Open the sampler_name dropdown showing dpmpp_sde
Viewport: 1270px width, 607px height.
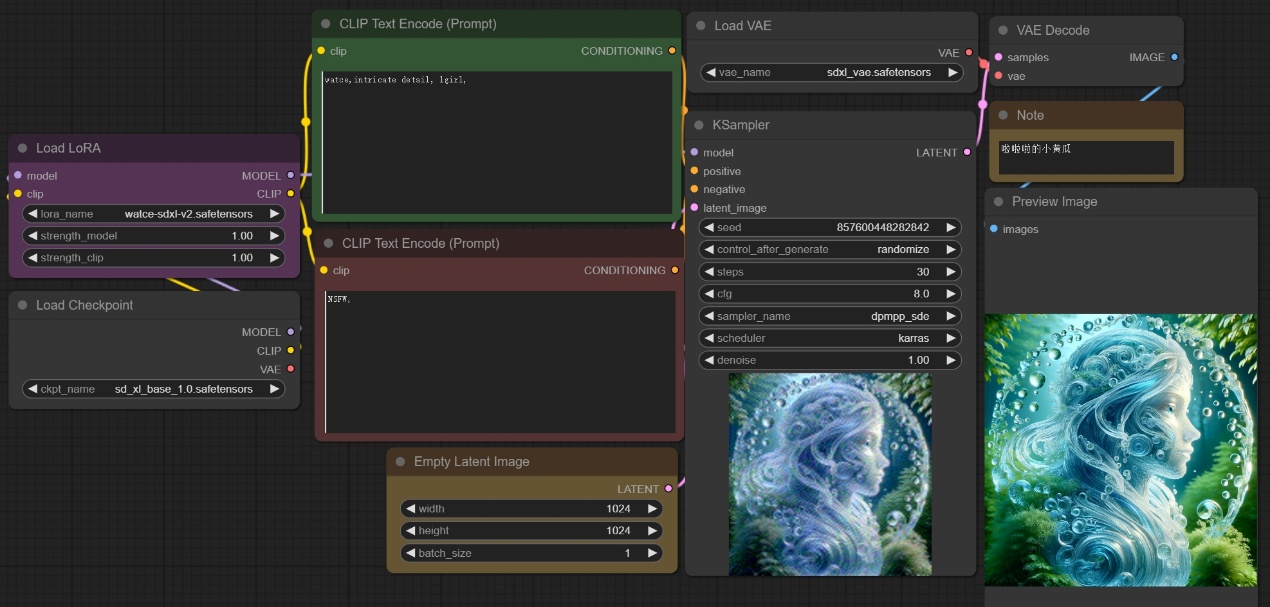pyautogui.click(x=829, y=316)
